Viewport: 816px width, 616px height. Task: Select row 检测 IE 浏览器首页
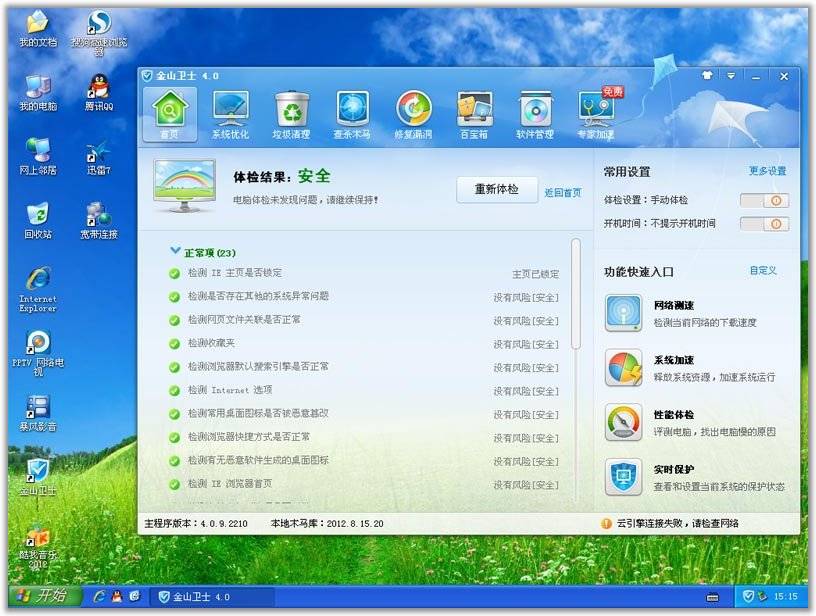pos(363,484)
